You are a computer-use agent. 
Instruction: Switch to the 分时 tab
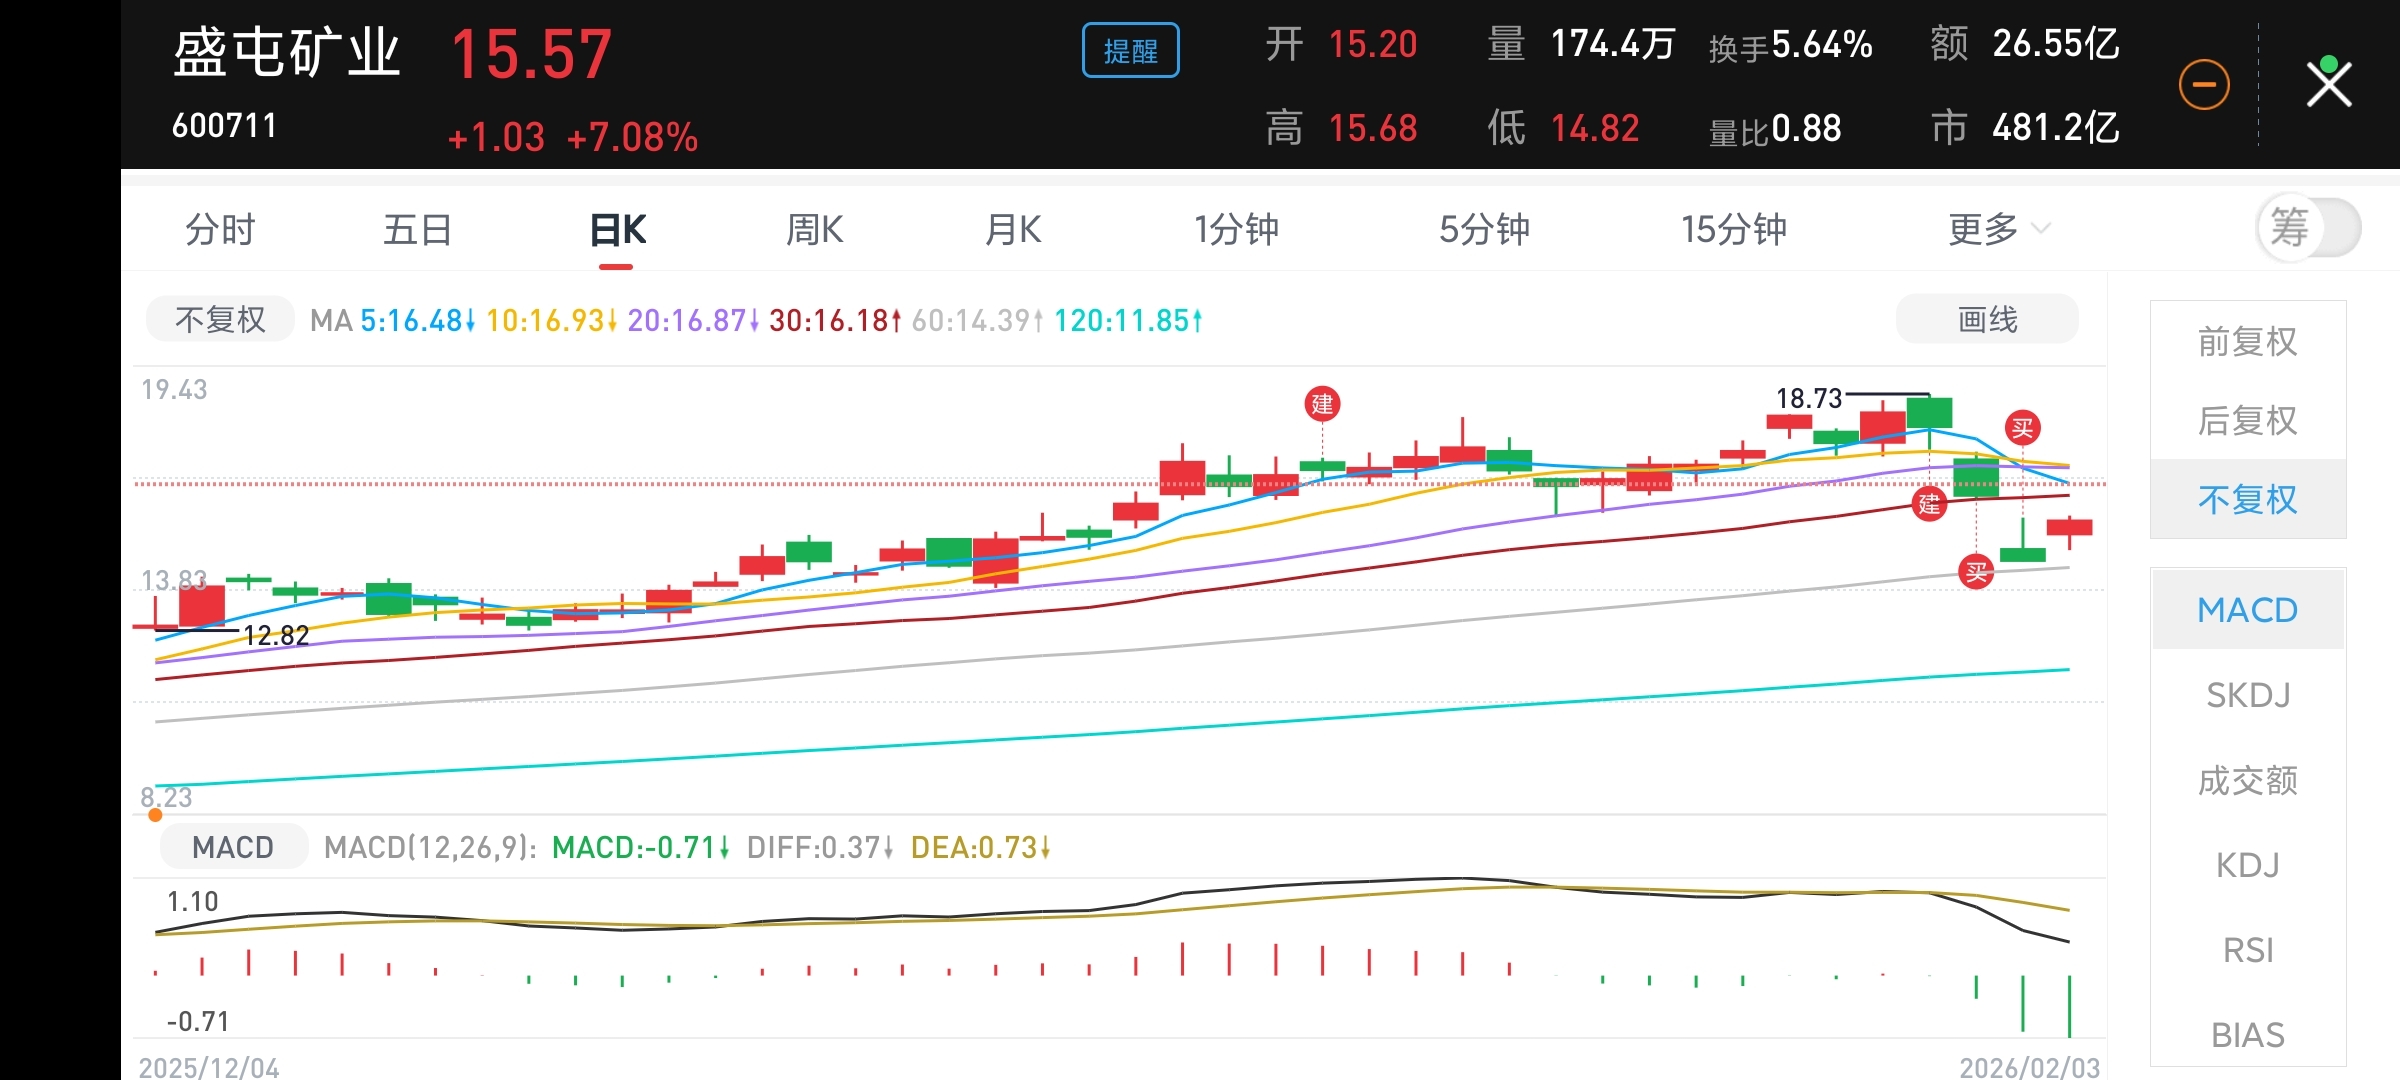[x=220, y=230]
